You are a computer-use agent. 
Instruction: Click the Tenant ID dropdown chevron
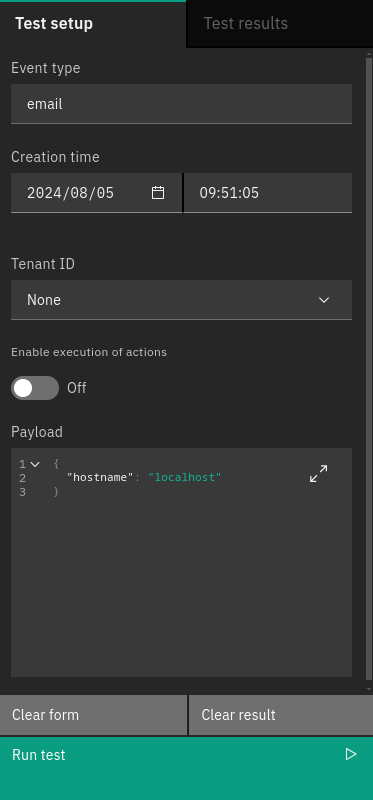[x=324, y=300]
